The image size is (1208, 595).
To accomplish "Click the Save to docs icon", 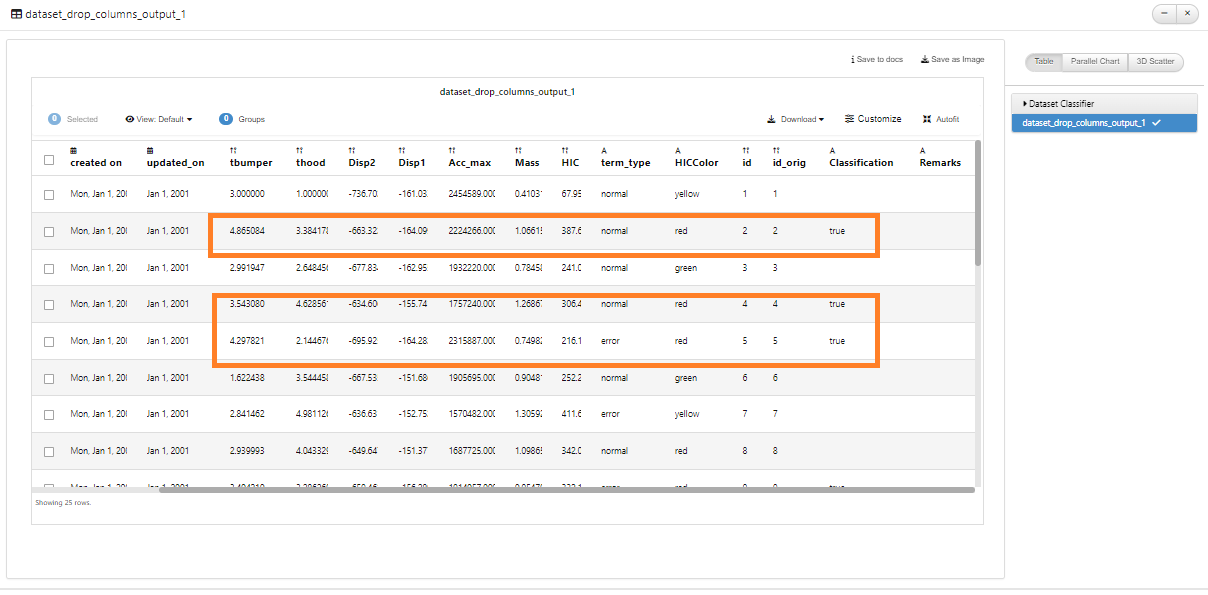I will 852,60.
